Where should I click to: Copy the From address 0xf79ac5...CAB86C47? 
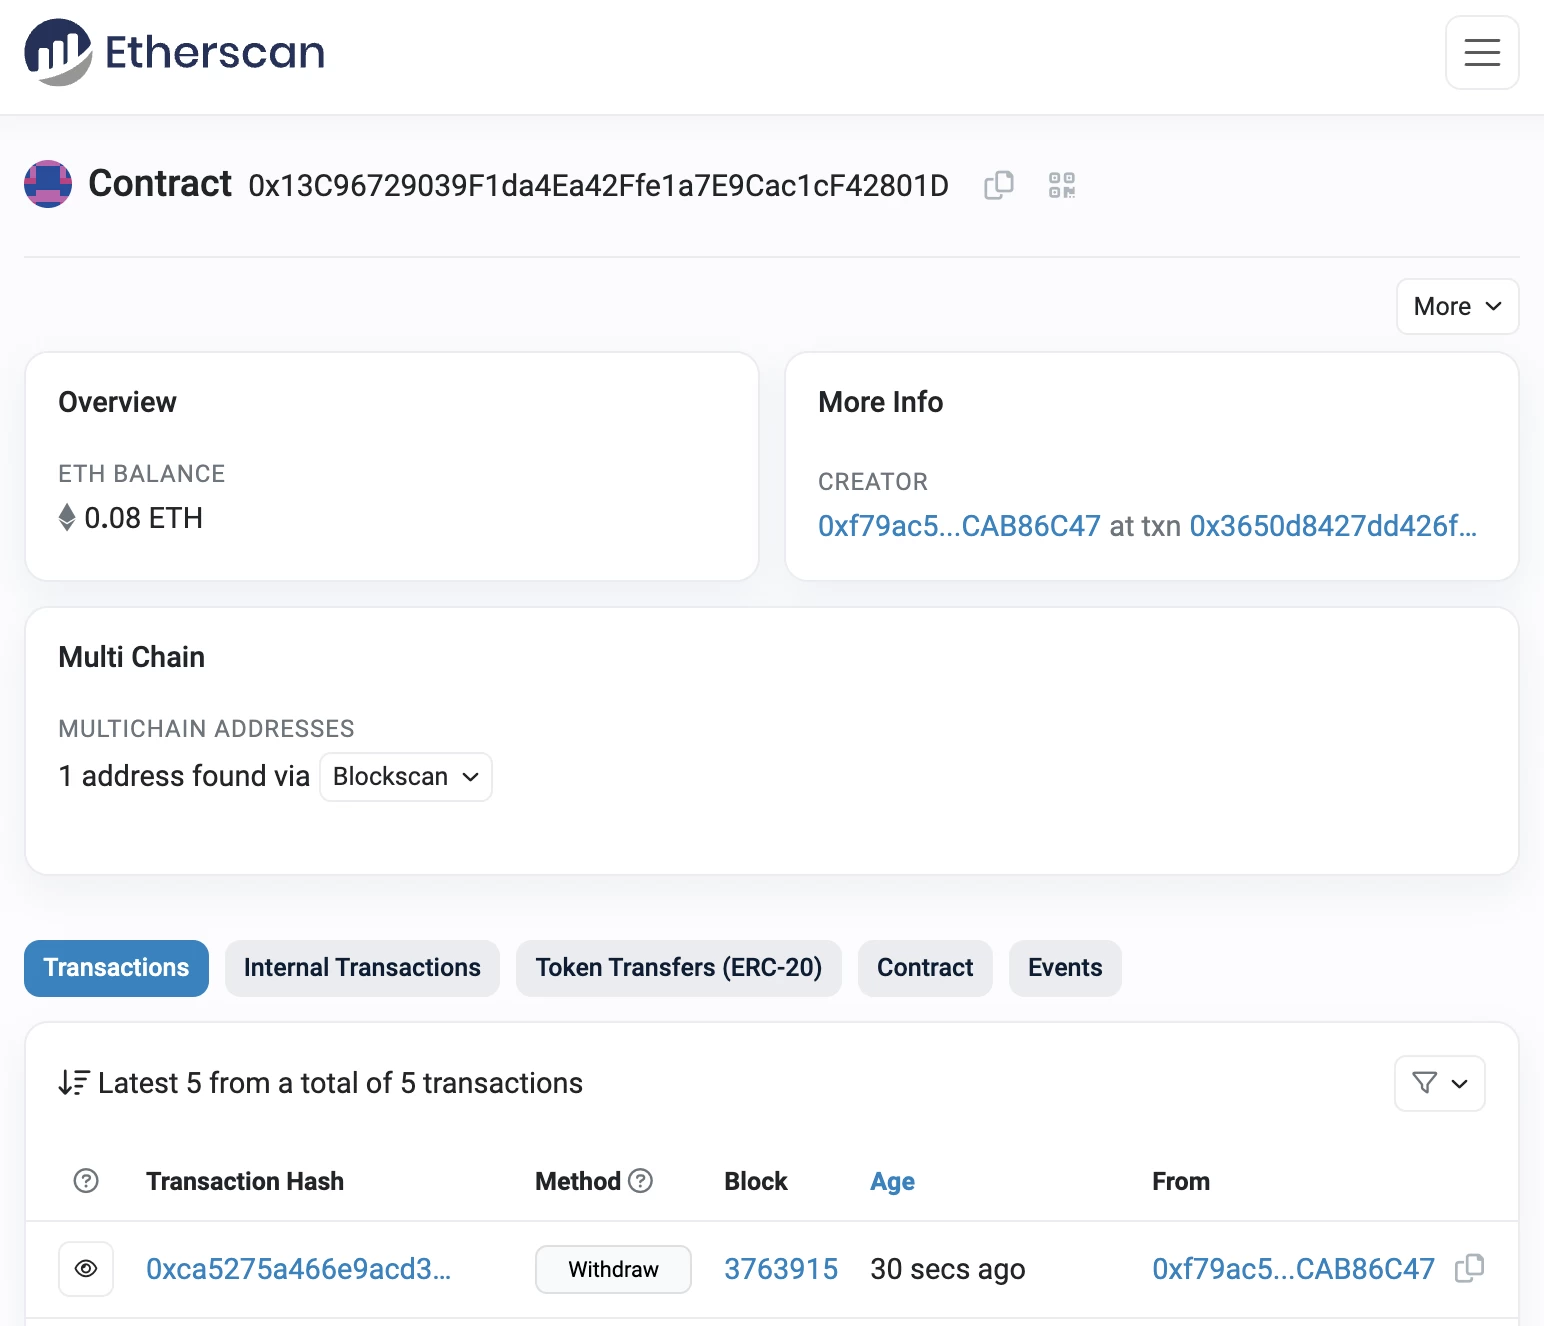pyautogui.click(x=1469, y=1268)
